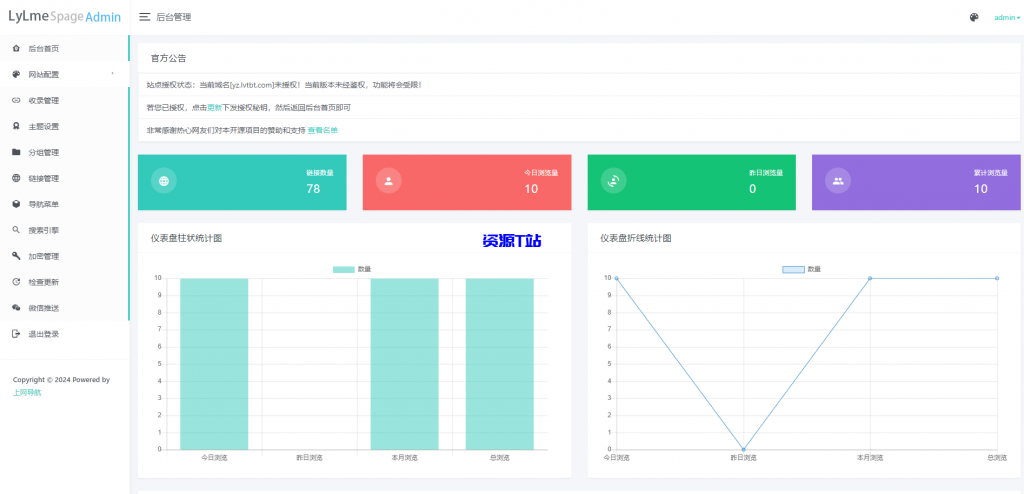Click the 仪表盘折线统计图 title

[x=635, y=239]
